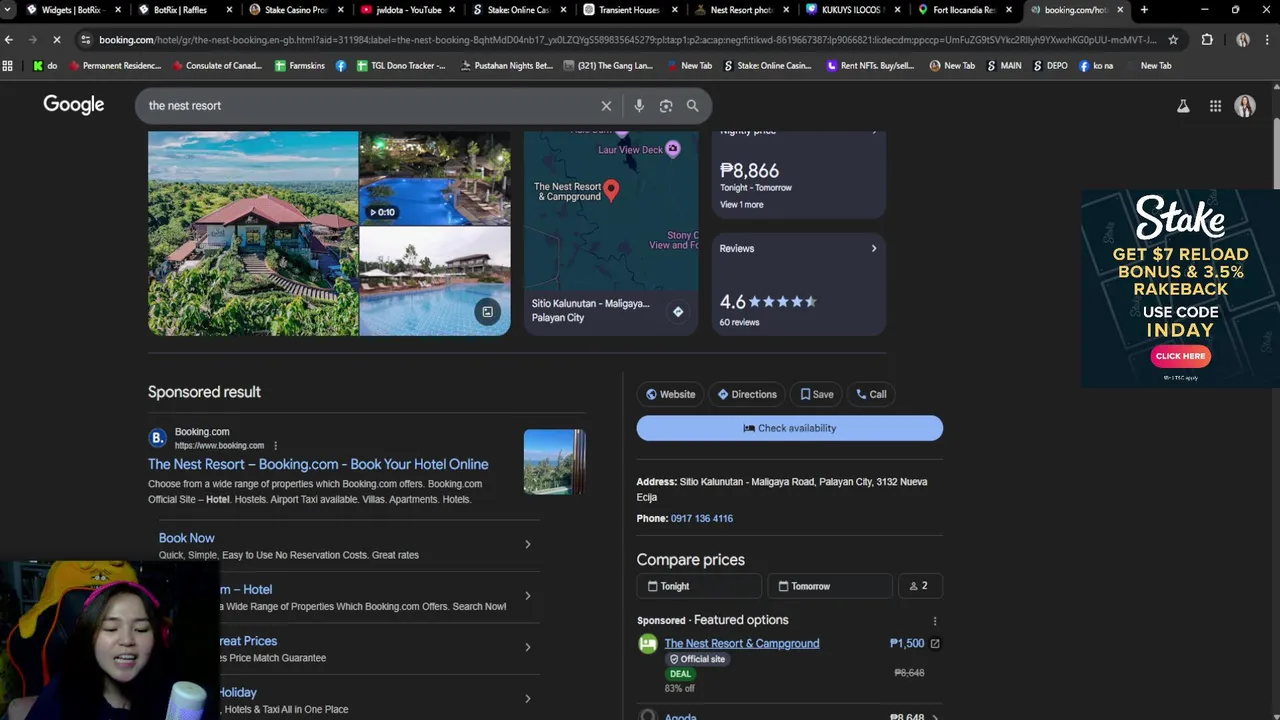This screenshot has width=1280, height=720.
Task: Open the Chrome profile avatar
Action: tap(1242, 40)
